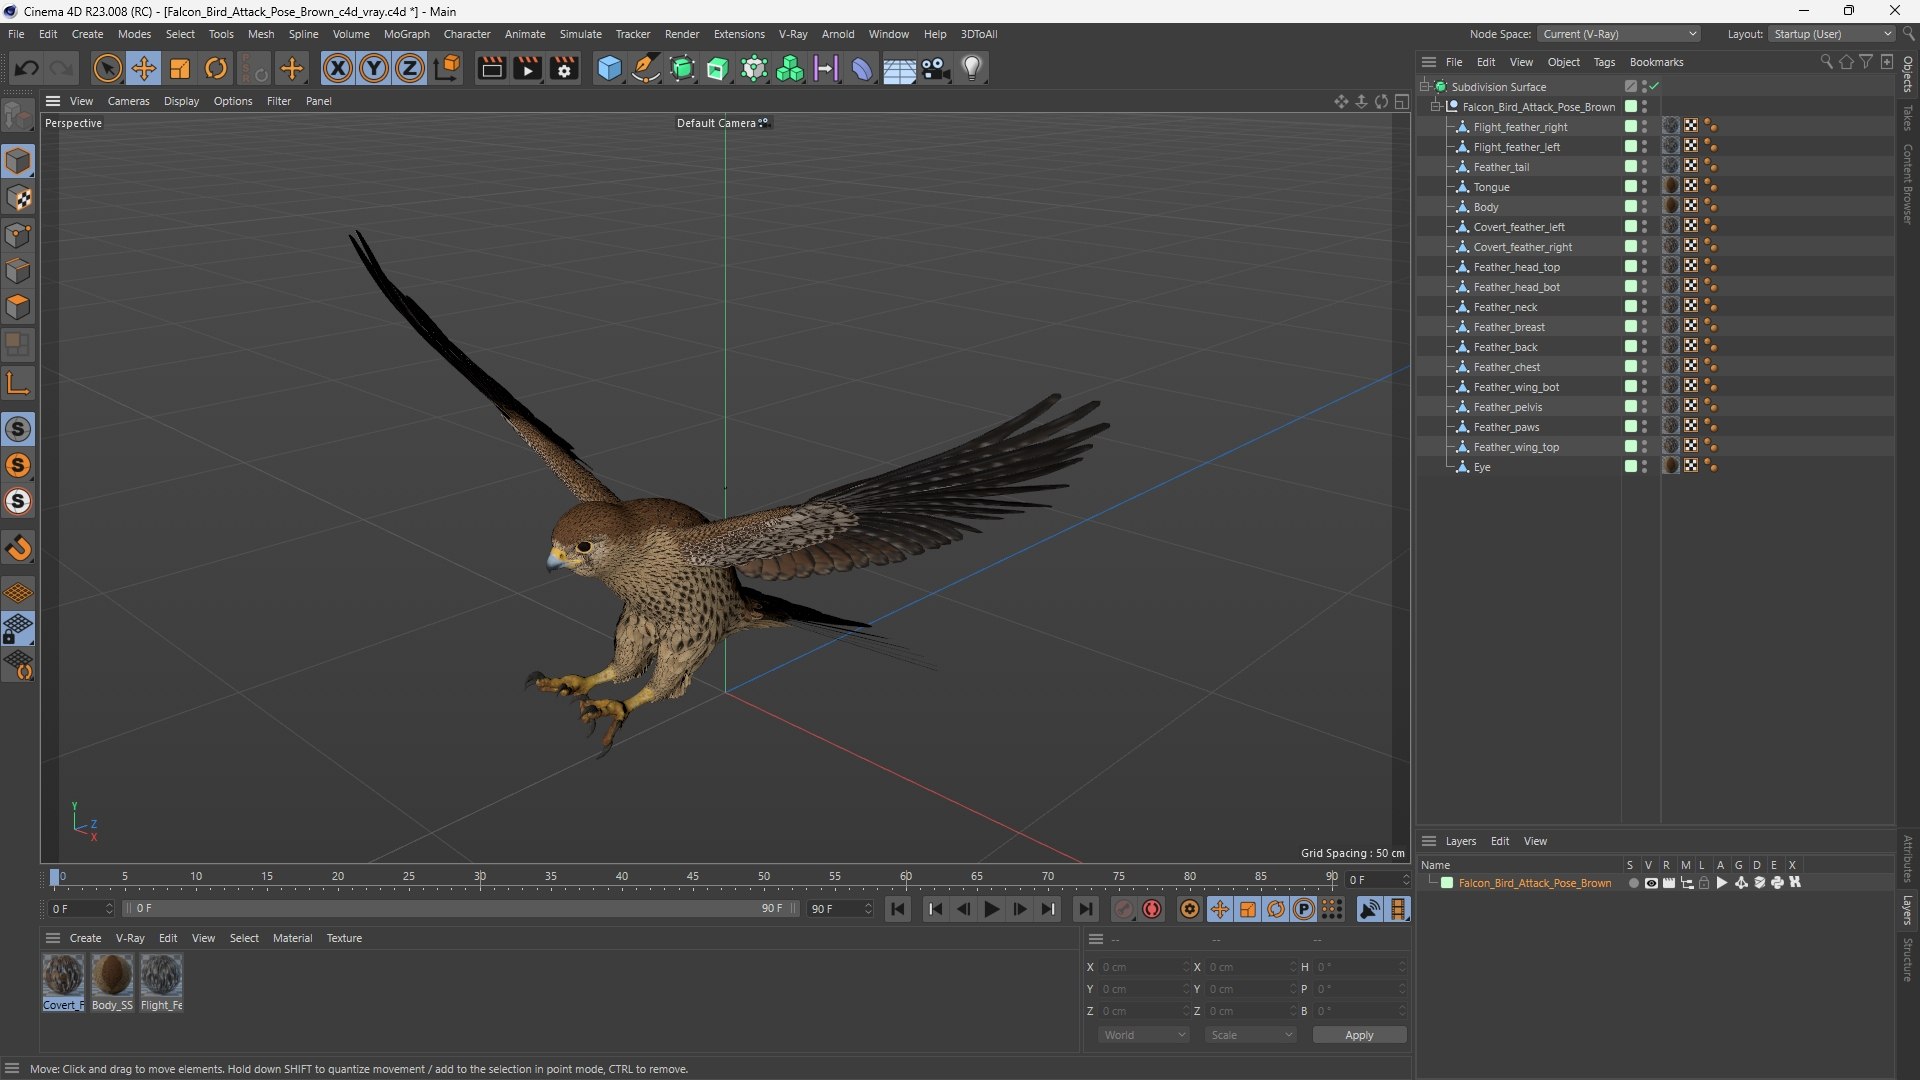Screen dimensions: 1920x1080
Task: Click Enable Axis L-shaped icon
Action: coord(19,383)
